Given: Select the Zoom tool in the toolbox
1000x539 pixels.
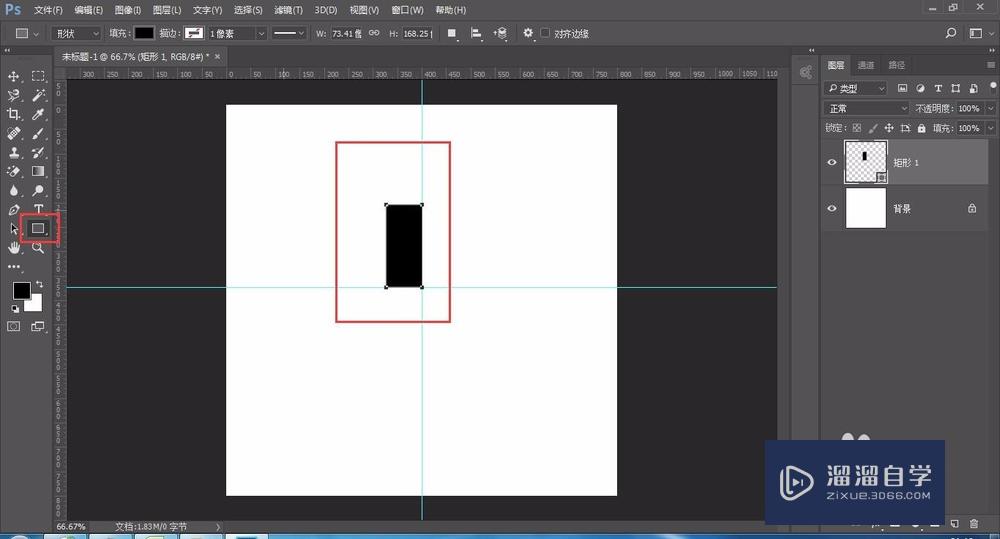Looking at the screenshot, I should click(38, 247).
